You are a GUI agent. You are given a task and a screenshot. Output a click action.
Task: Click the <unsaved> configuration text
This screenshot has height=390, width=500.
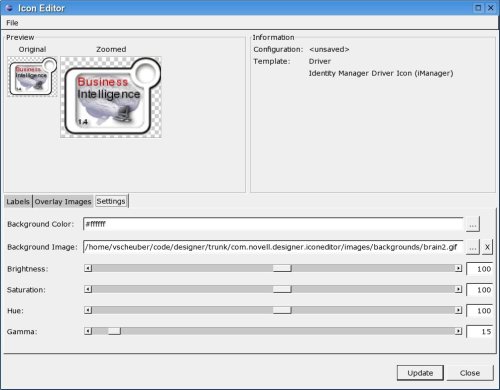(x=329, y=49)
